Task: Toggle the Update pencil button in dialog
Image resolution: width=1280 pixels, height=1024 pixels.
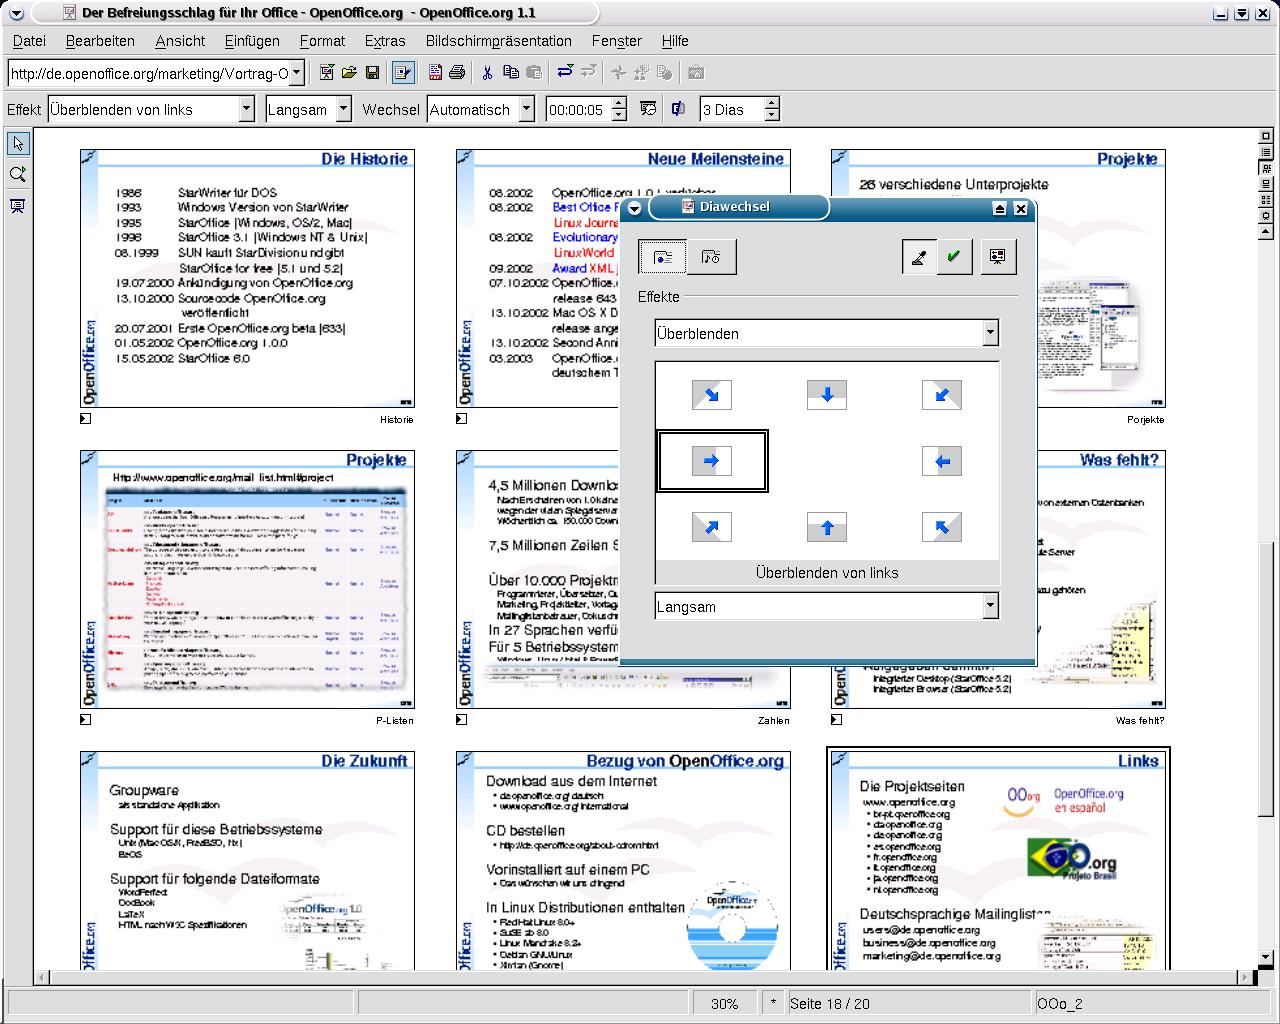Action: click(918, 257)
